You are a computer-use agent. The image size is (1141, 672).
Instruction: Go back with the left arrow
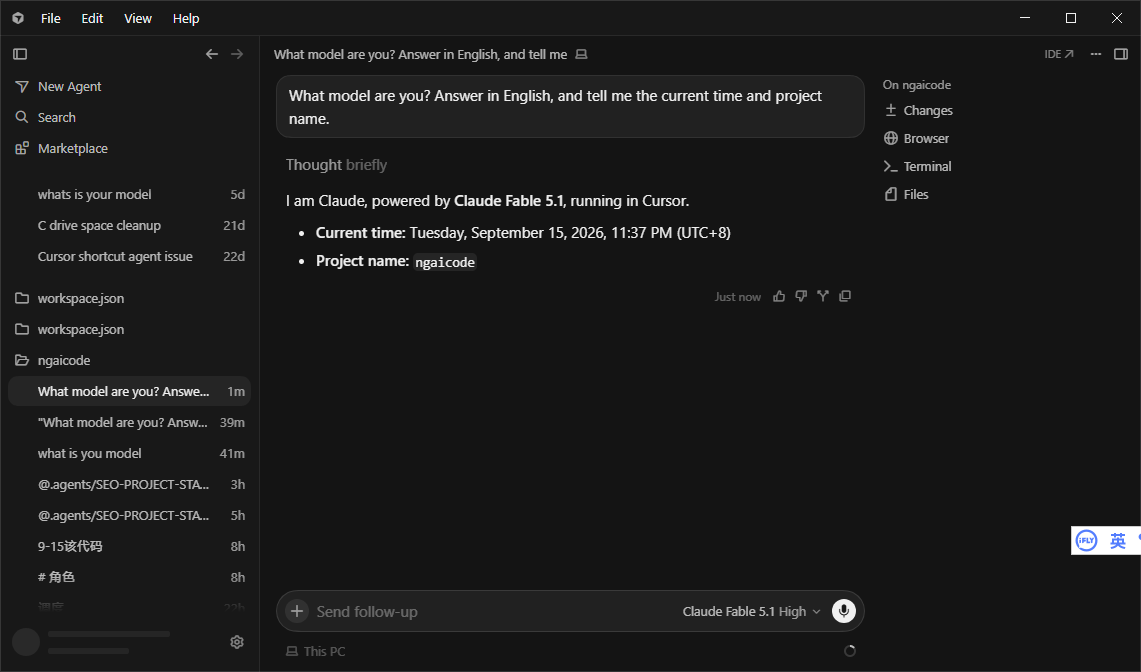212,54
